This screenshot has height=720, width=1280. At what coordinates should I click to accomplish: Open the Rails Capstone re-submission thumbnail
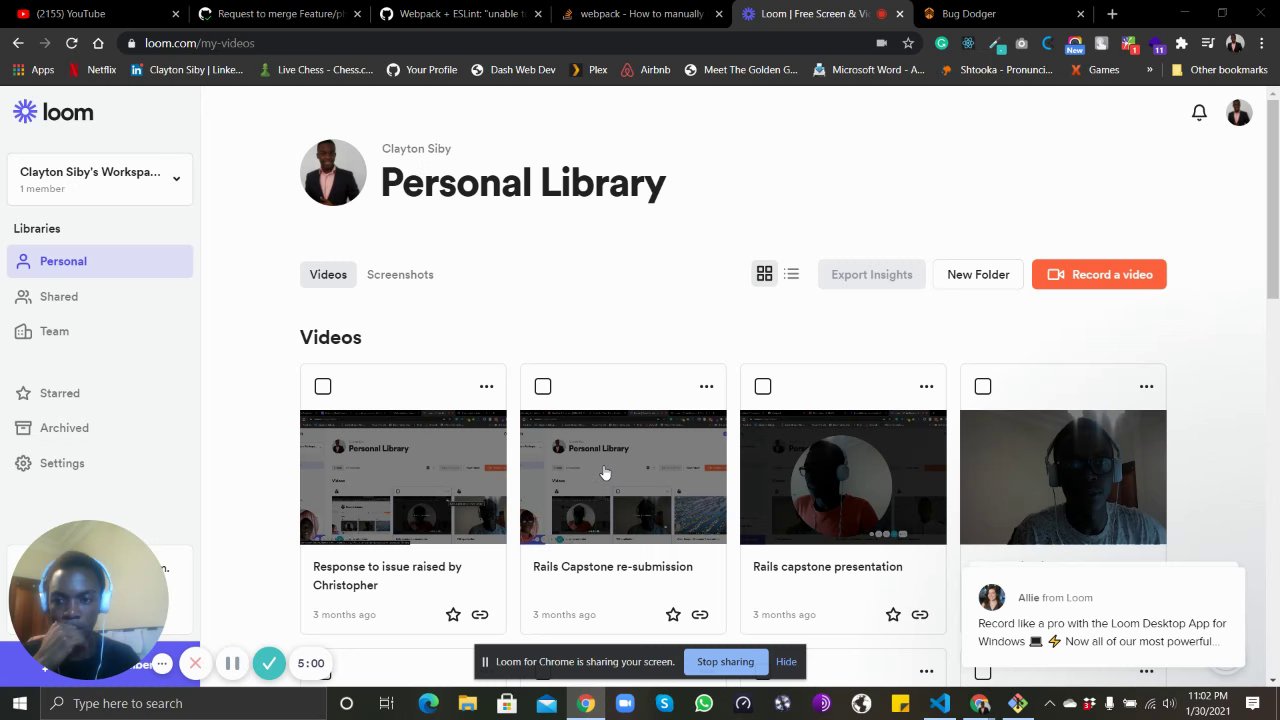point(623,477)
